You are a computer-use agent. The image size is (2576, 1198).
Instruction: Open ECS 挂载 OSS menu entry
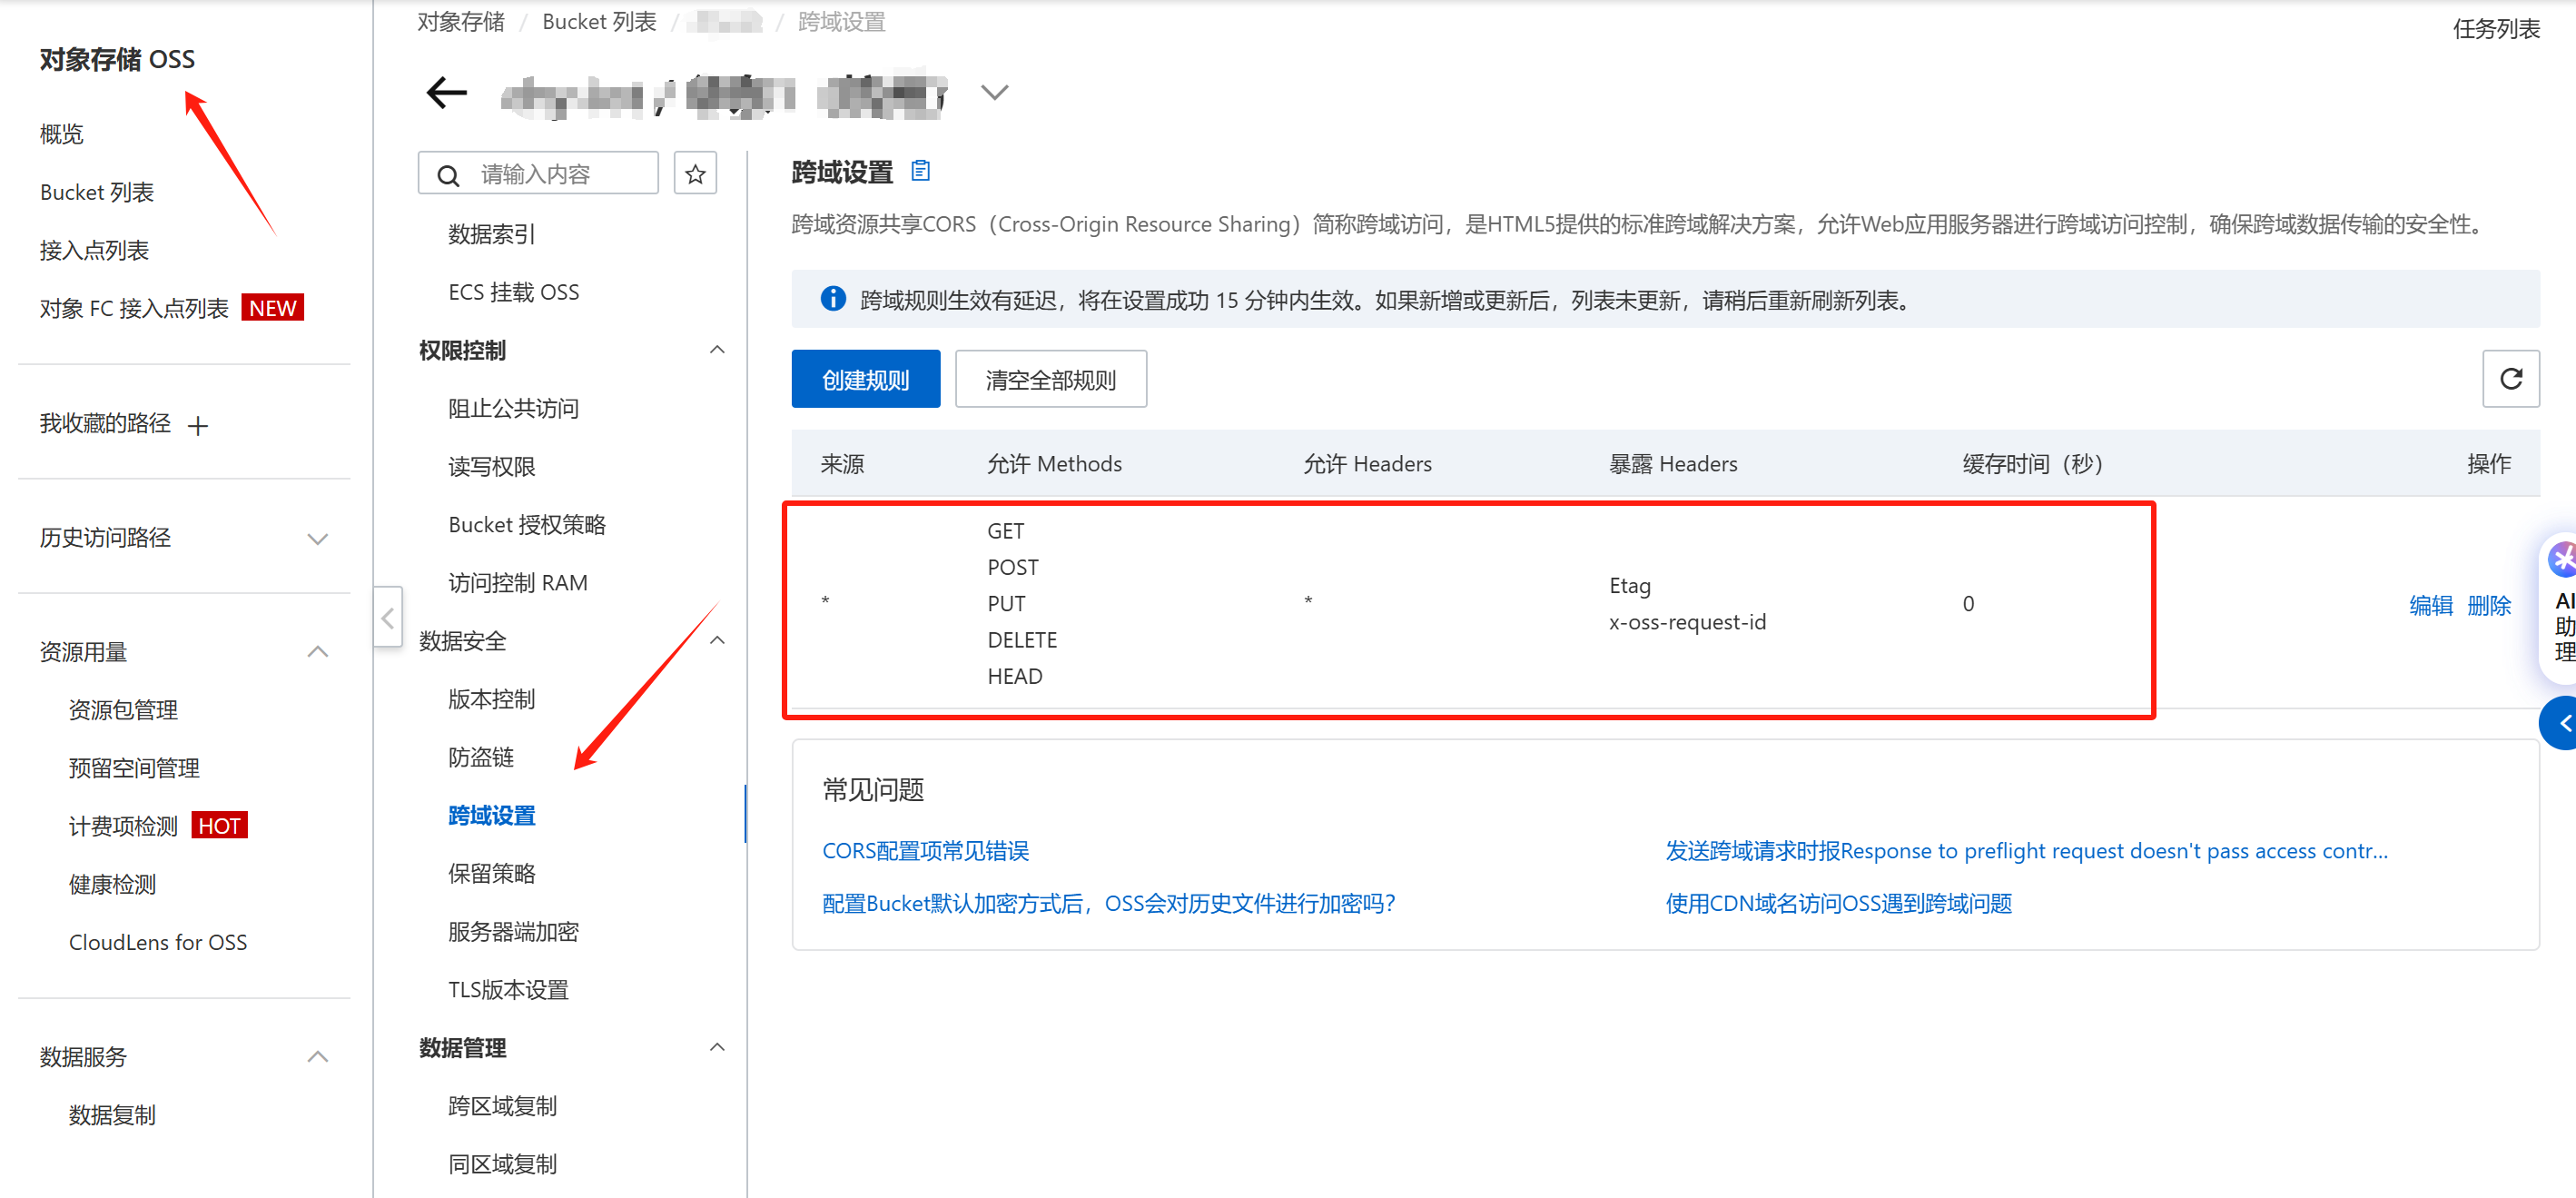tap(513, 292)
